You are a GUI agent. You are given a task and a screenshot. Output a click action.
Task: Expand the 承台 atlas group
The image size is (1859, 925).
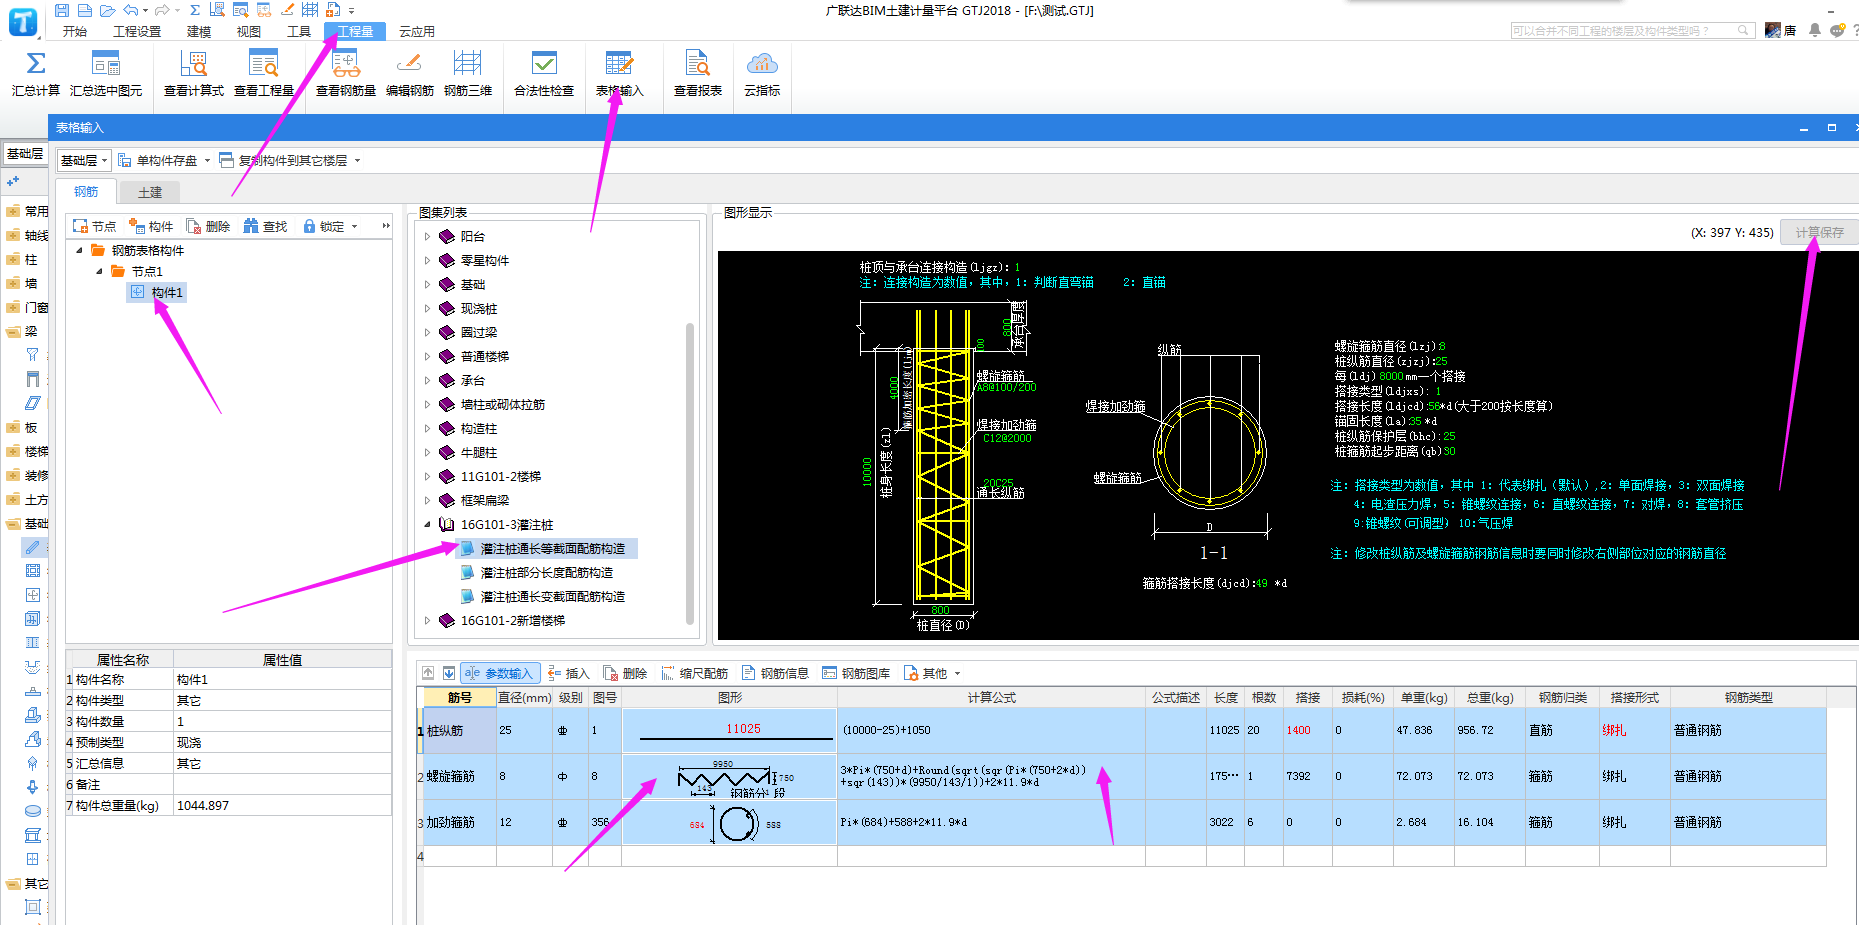(427, 381)
